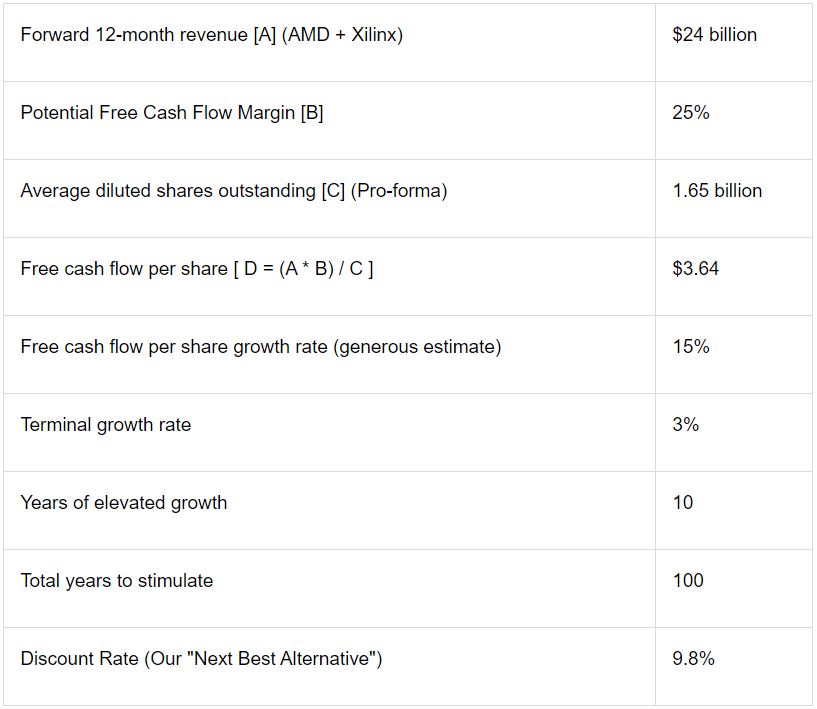Click the $3.64 value cell

coord(734,277)
